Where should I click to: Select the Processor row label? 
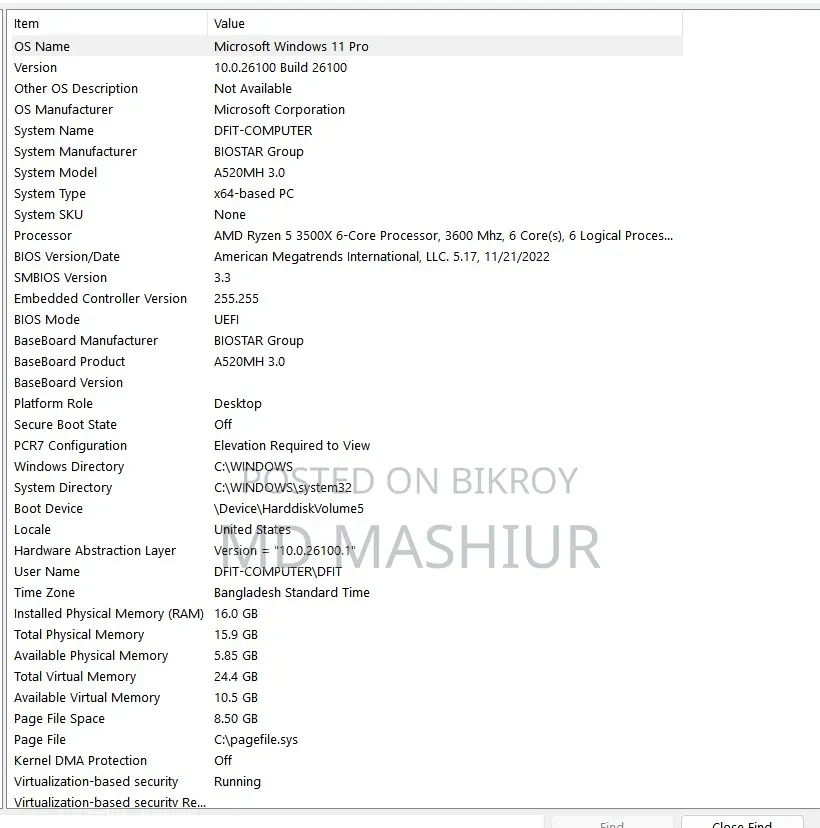[43, 236]
